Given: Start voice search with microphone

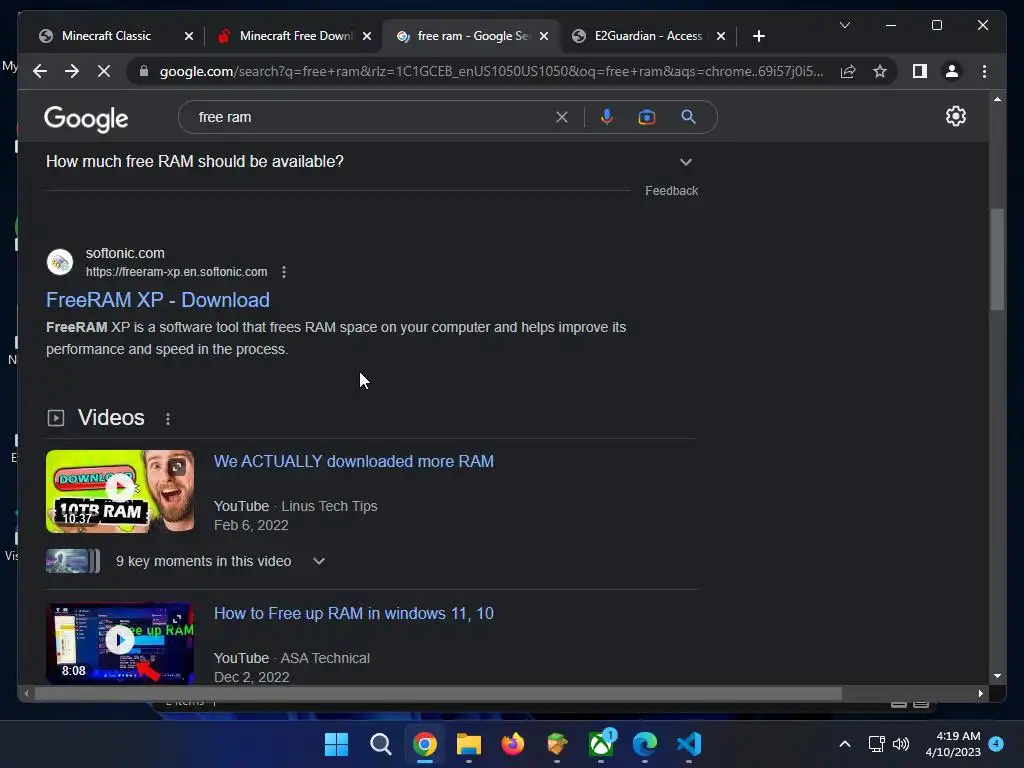Looking at the screenshot, I should coord(607,117).
